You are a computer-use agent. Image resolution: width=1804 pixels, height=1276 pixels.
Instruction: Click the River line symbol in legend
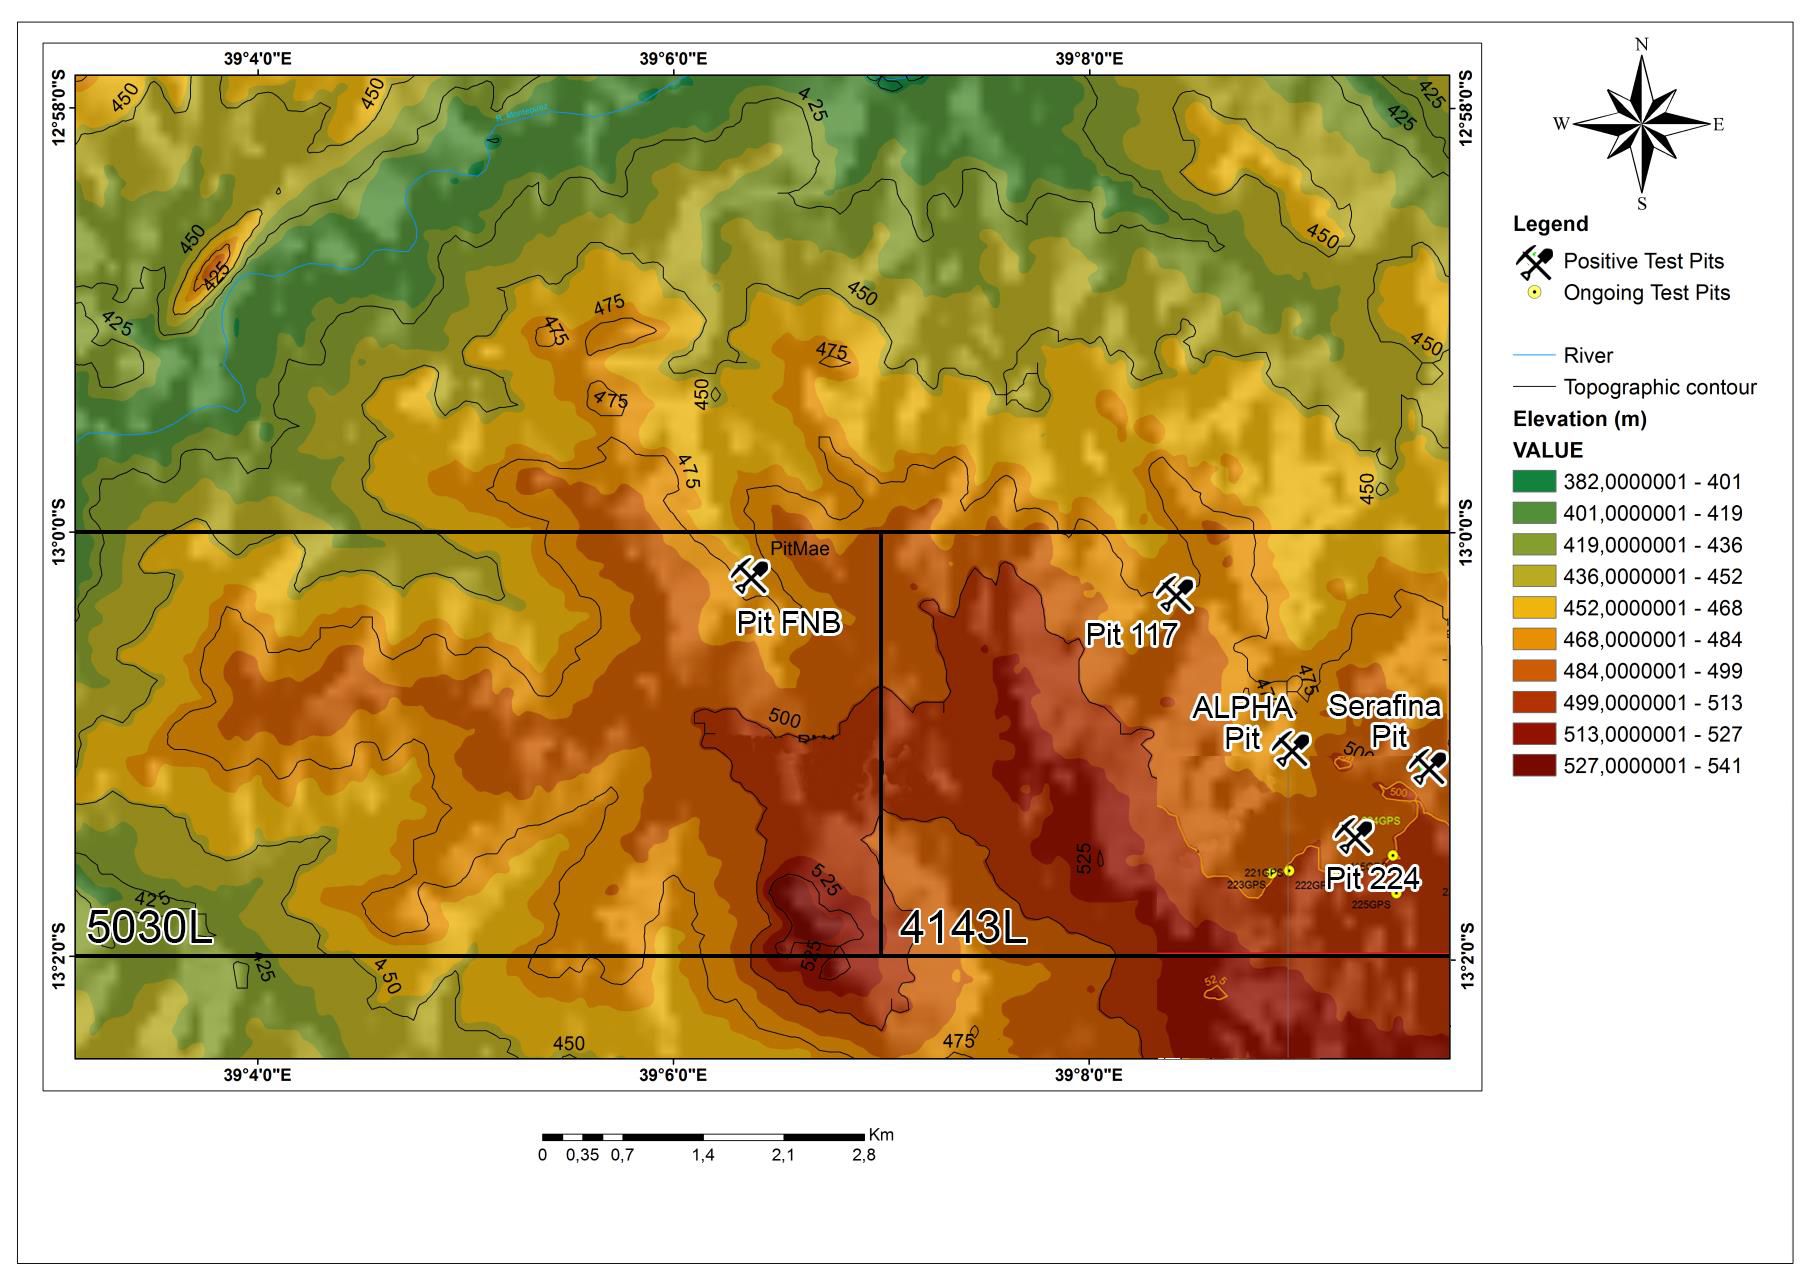tap(1533, 356)
